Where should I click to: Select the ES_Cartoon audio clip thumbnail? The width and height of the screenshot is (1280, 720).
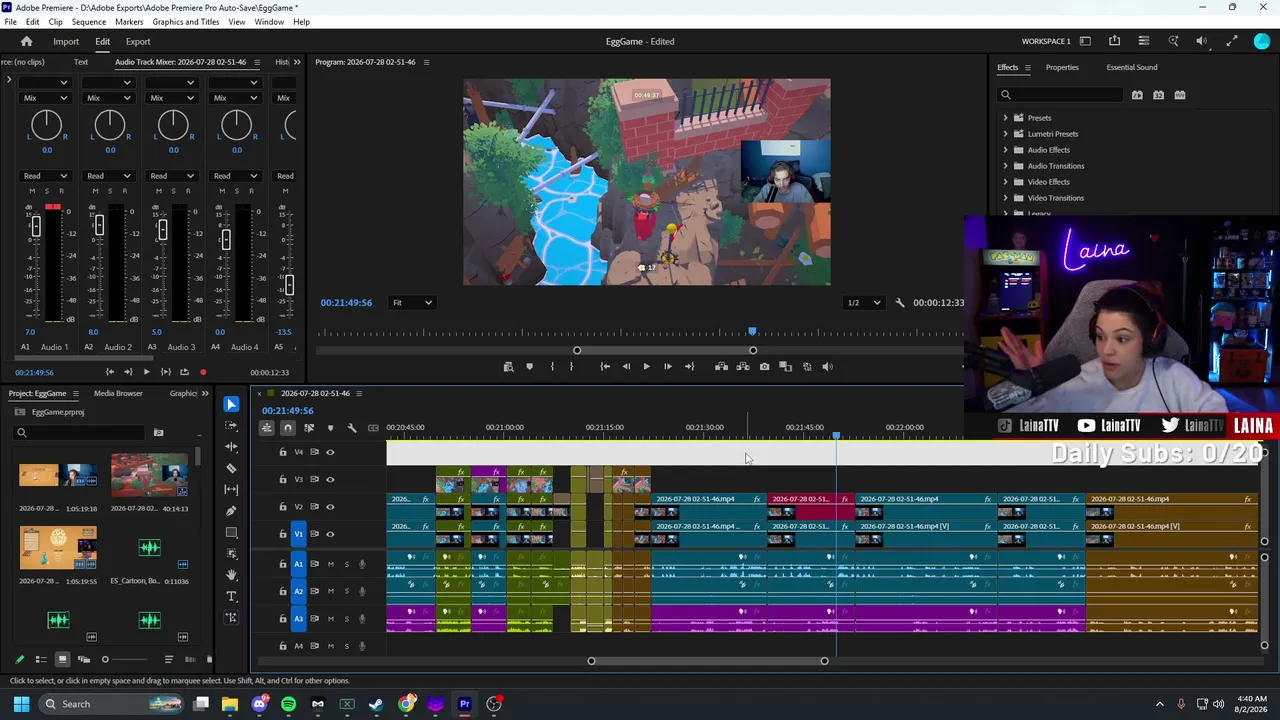point(149,548)
